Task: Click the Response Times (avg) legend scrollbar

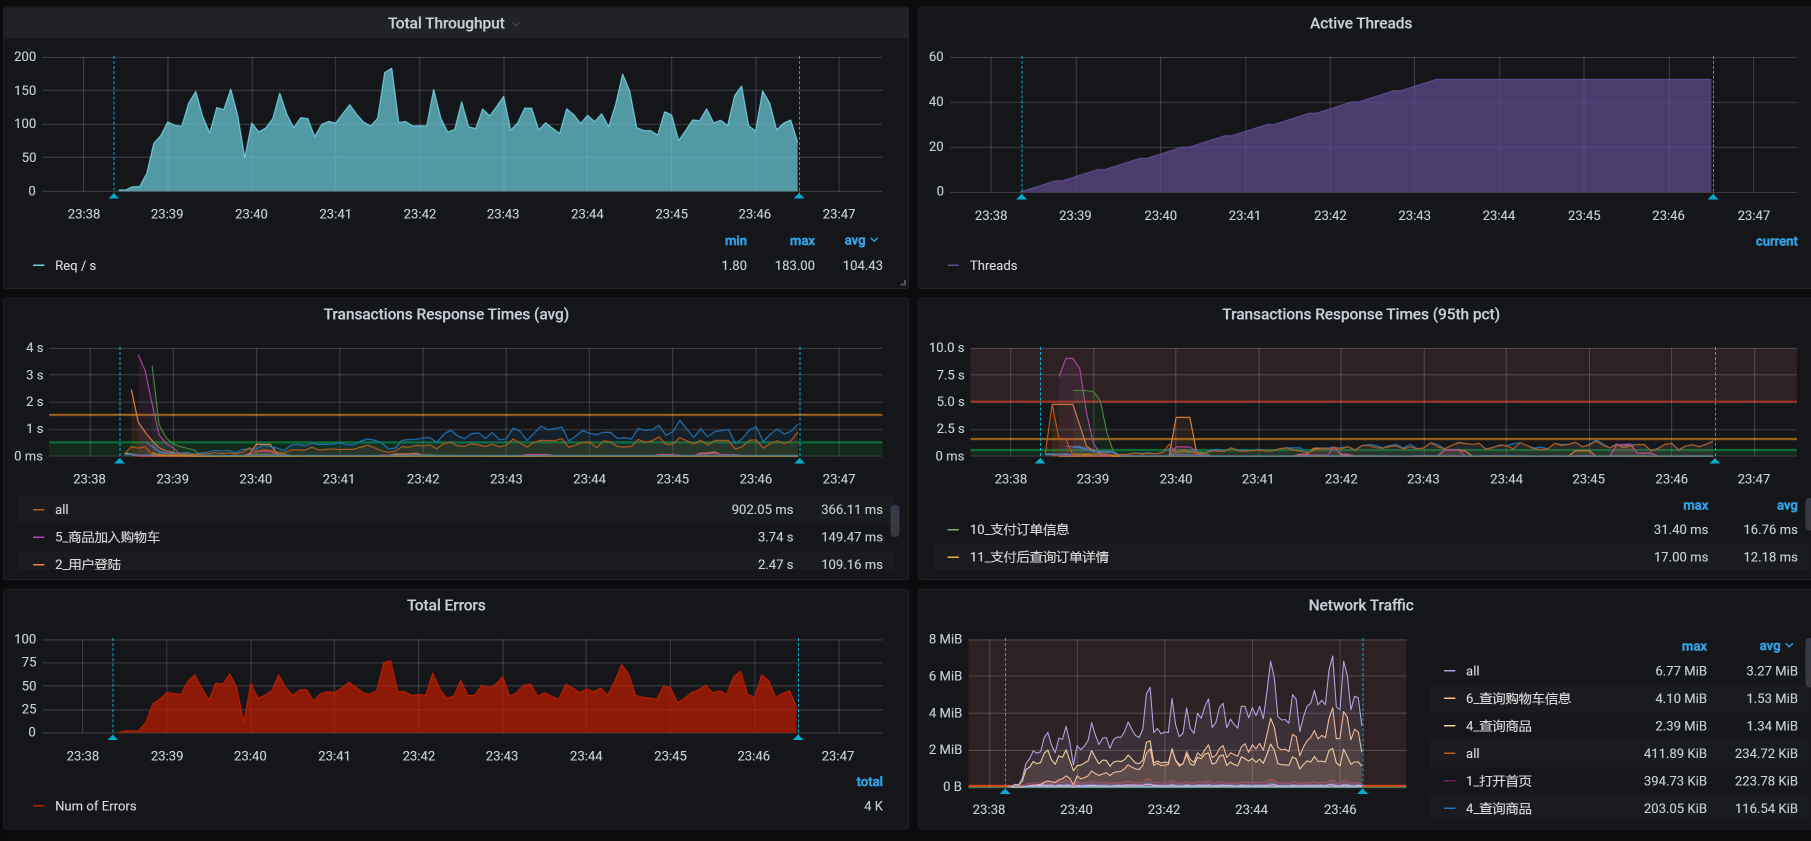Action: point(895,520)
